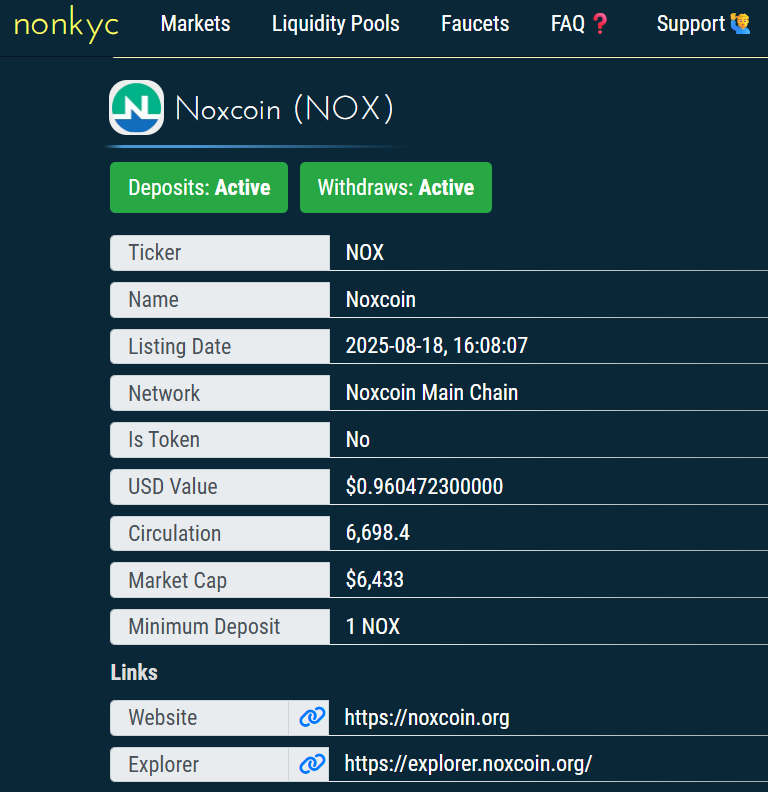Go to the Faucets page
This screenshot has width=768, height=792.
[475, 24]
